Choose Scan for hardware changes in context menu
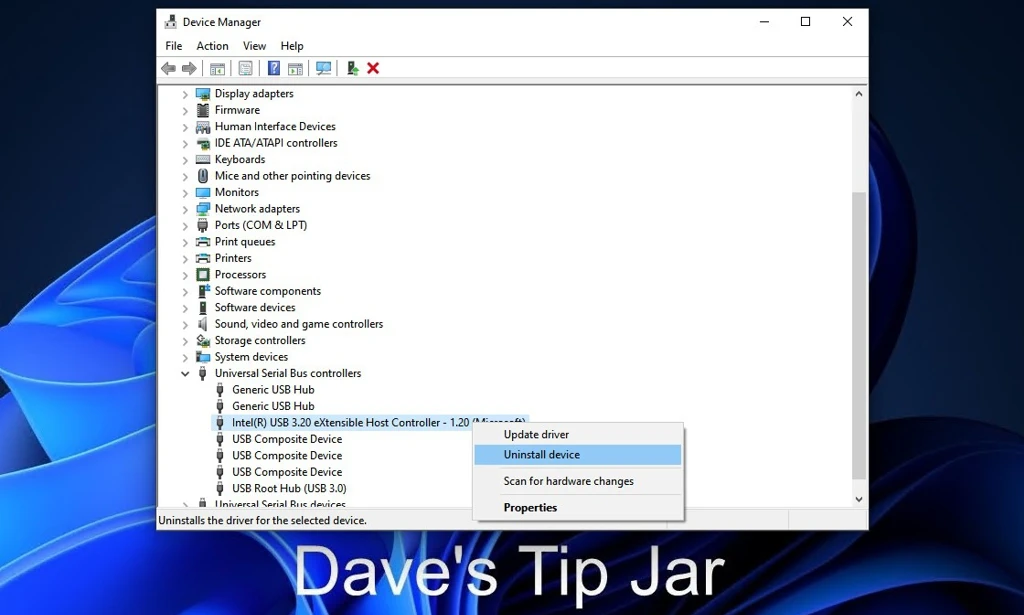 click(x=578, y=481)
